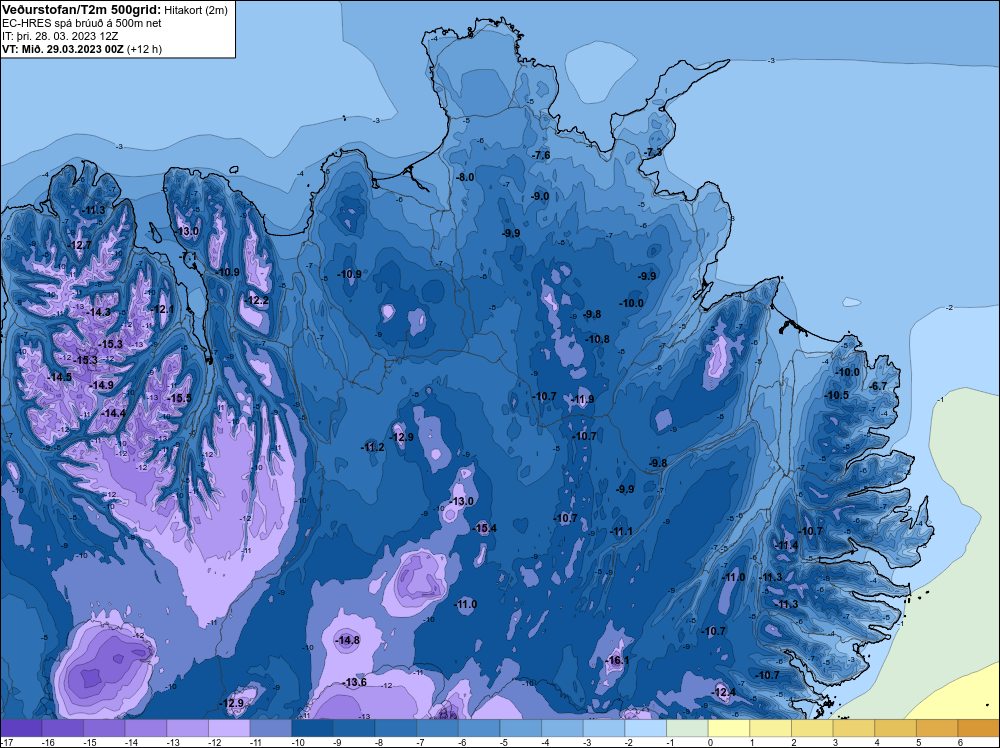Select the yellow swatch between 0 and 1

pos(729,728)
